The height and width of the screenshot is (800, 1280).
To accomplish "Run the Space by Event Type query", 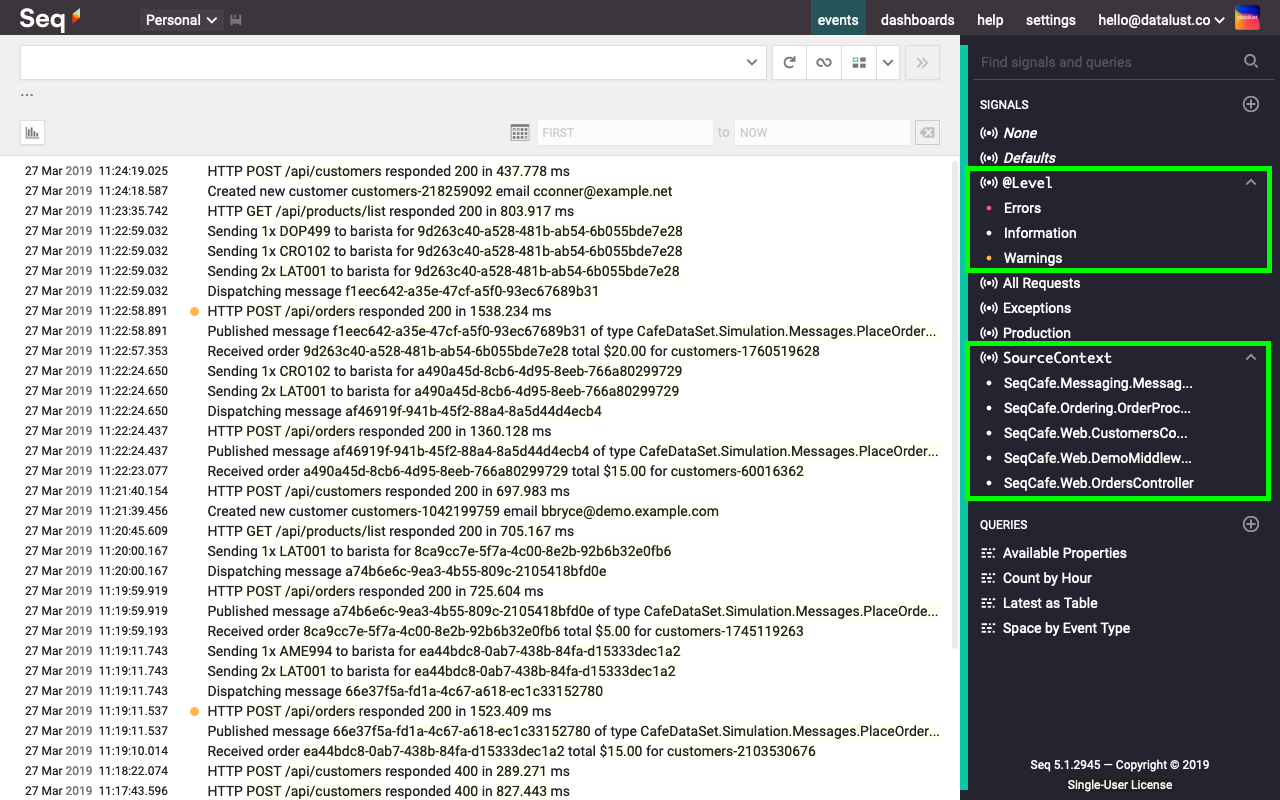I will 1066,628.
